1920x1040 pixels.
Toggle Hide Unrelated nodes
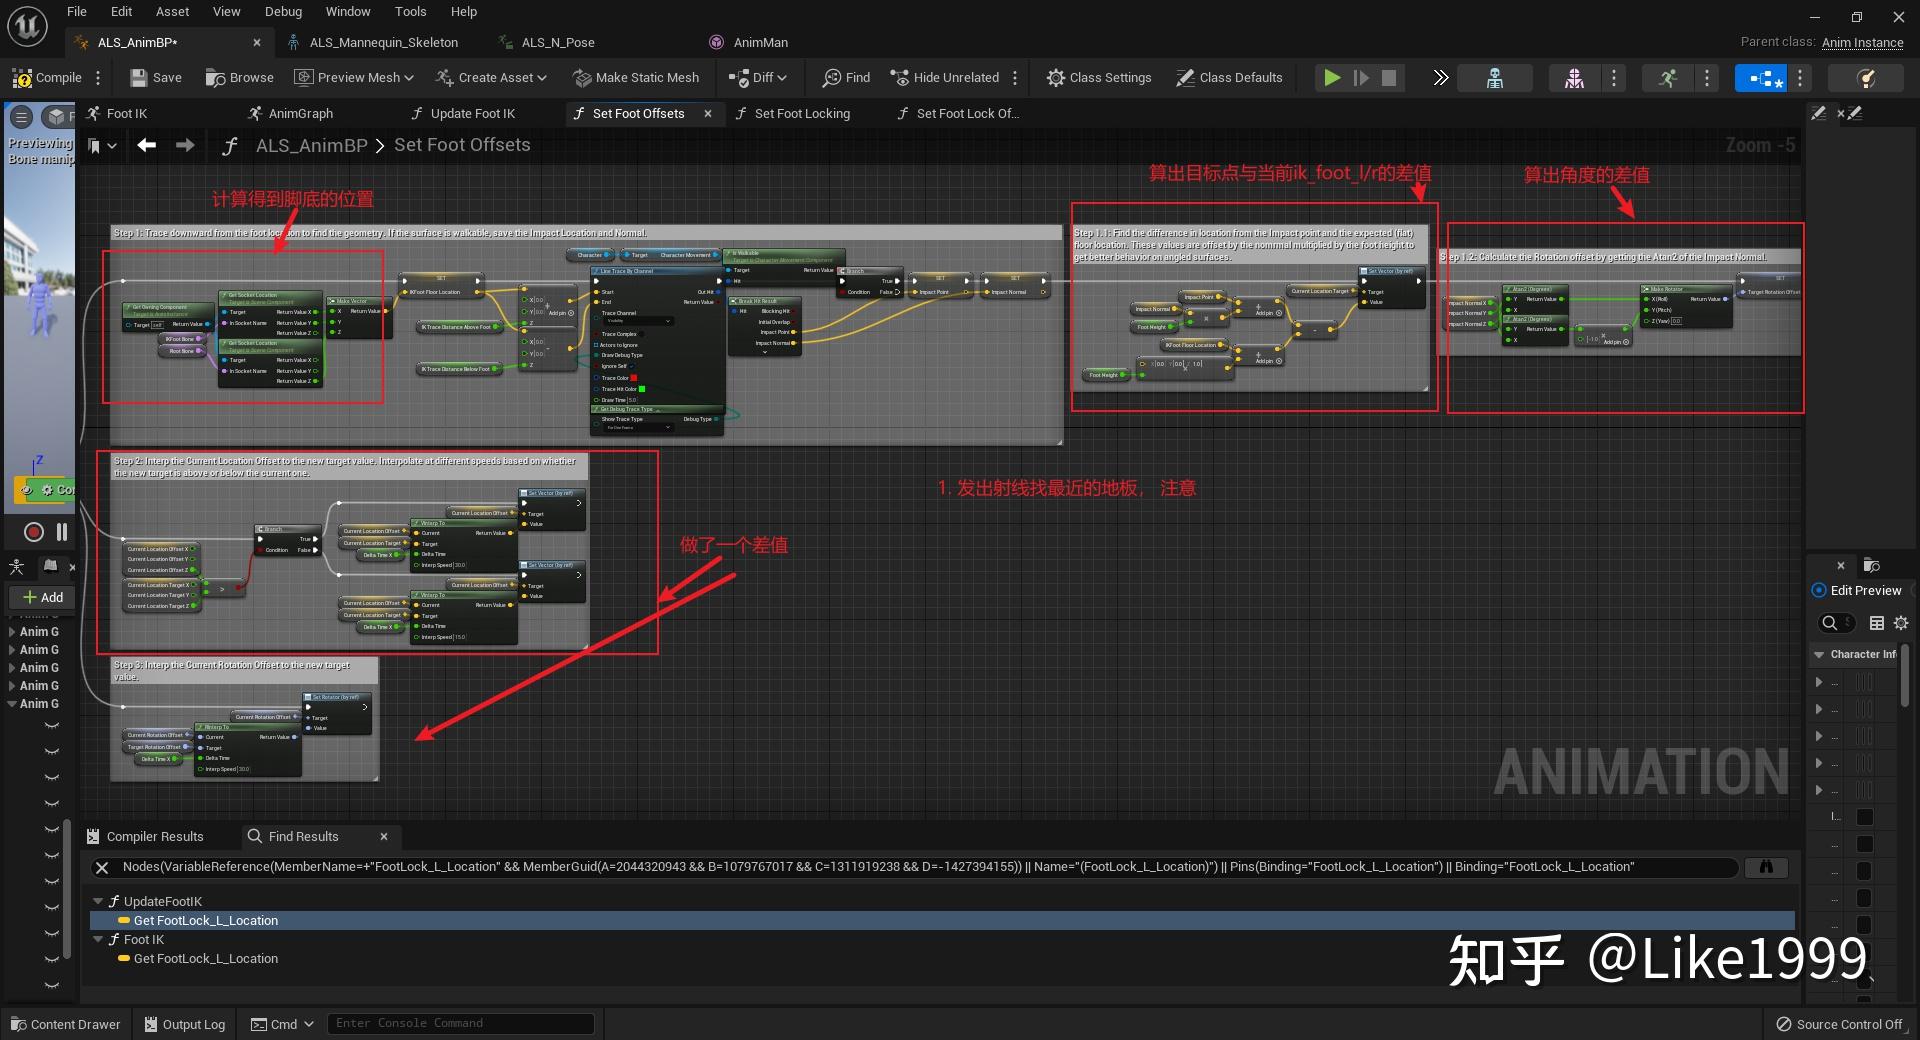click(945, 78)
